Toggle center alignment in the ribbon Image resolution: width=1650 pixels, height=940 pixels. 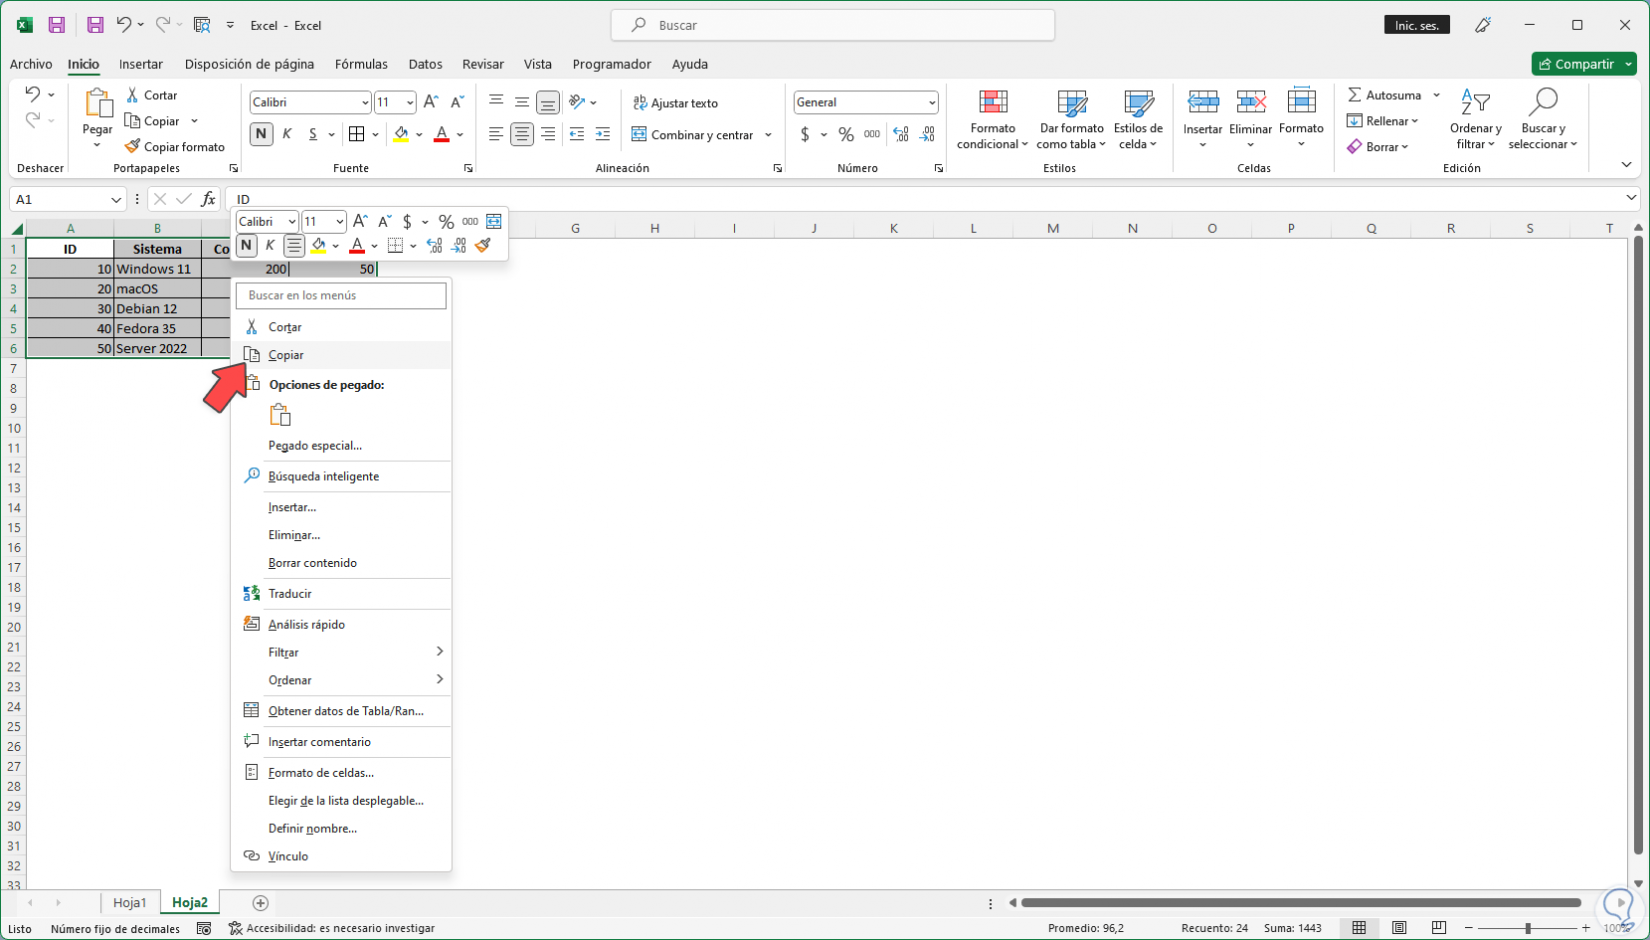coord(522,135)
